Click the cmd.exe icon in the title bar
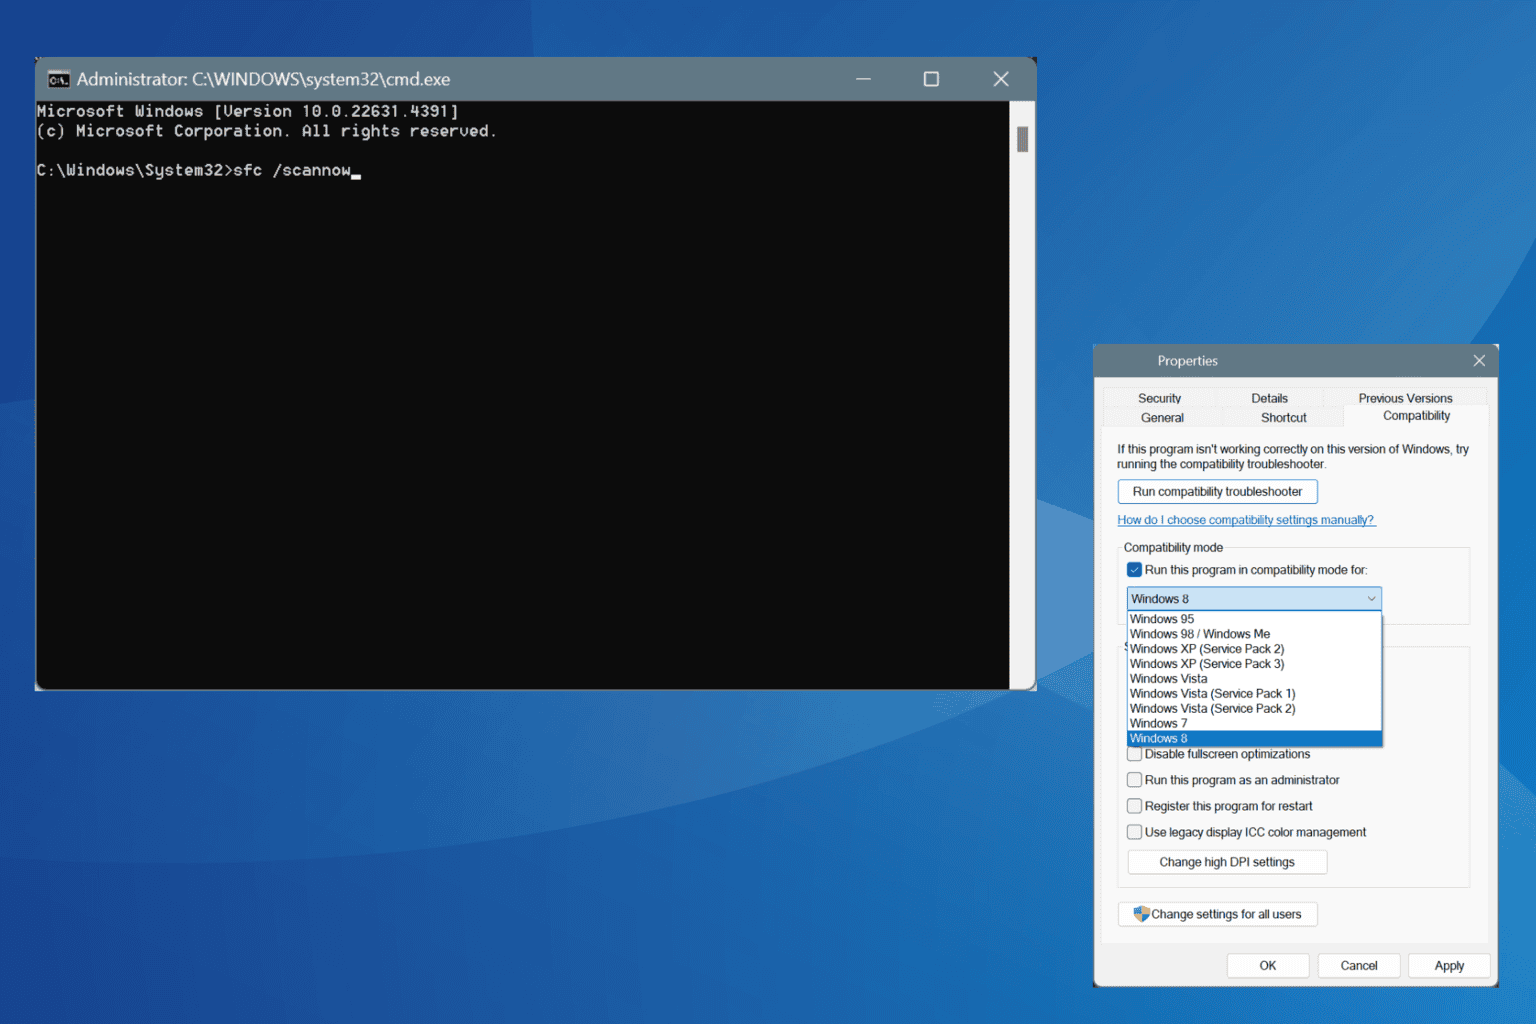This screenshot has width=1536, height=1024. coord(59,79)
